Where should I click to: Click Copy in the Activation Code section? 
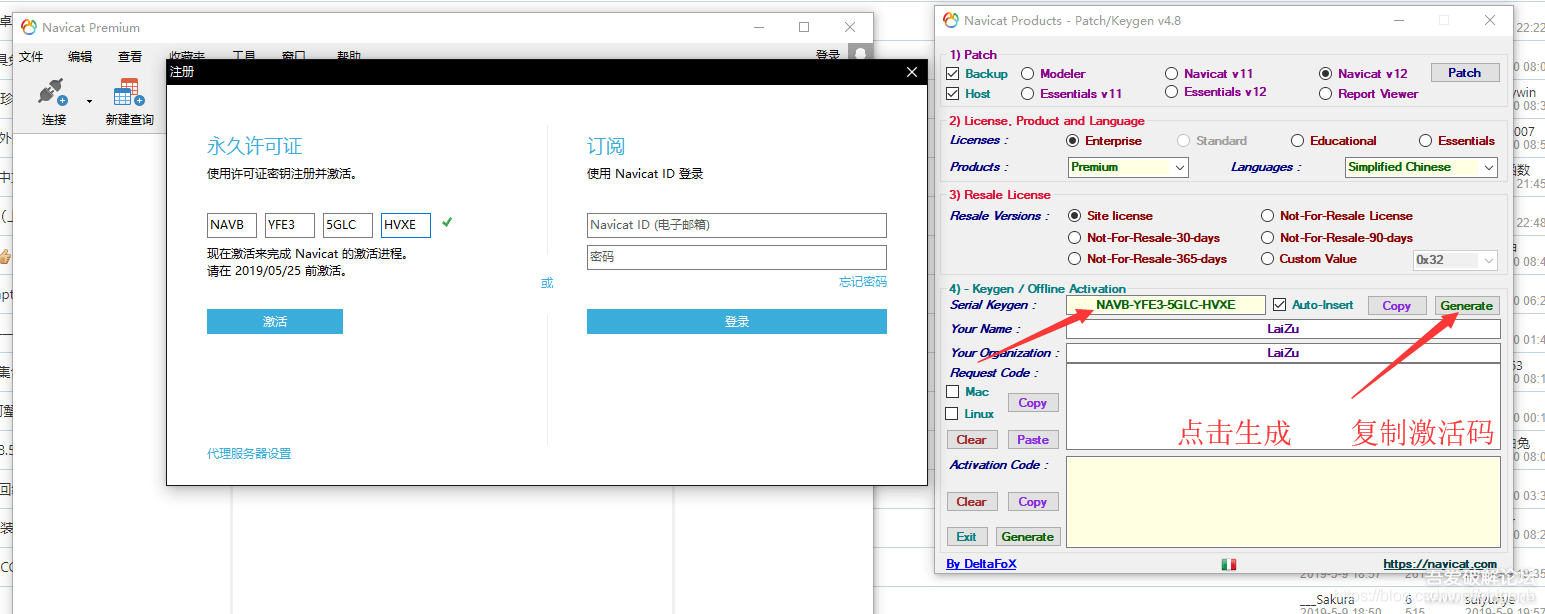click(1033, 502)
